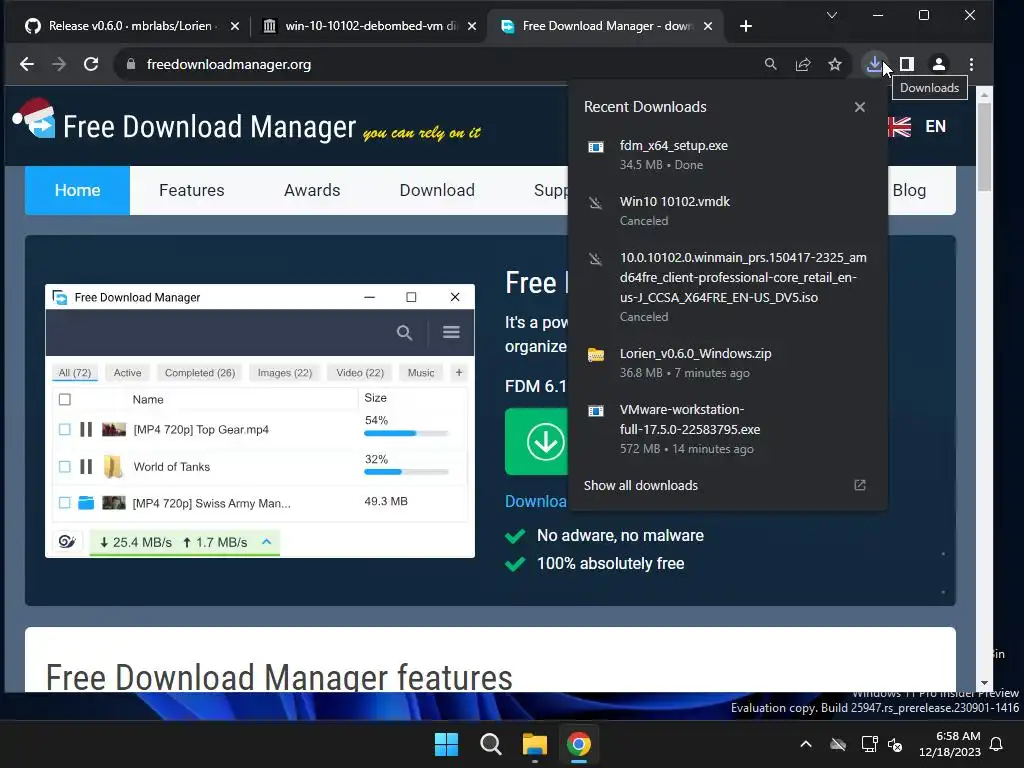Check the World of Tanks row checkbox
The image size is (1024, 768).
pyautogui.click(x=65, y=466)
